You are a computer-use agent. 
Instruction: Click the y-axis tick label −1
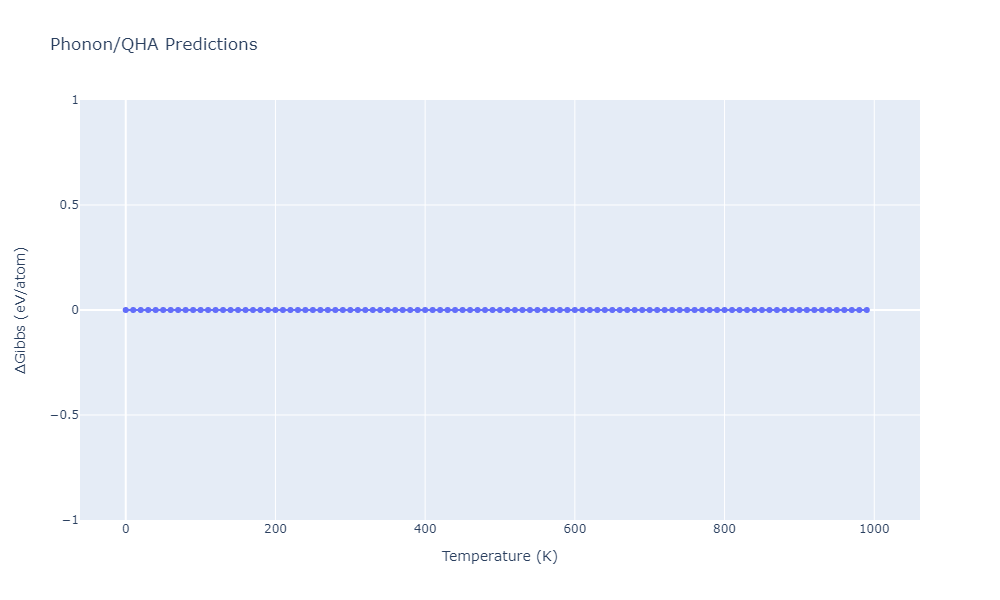tap(71, 520)
